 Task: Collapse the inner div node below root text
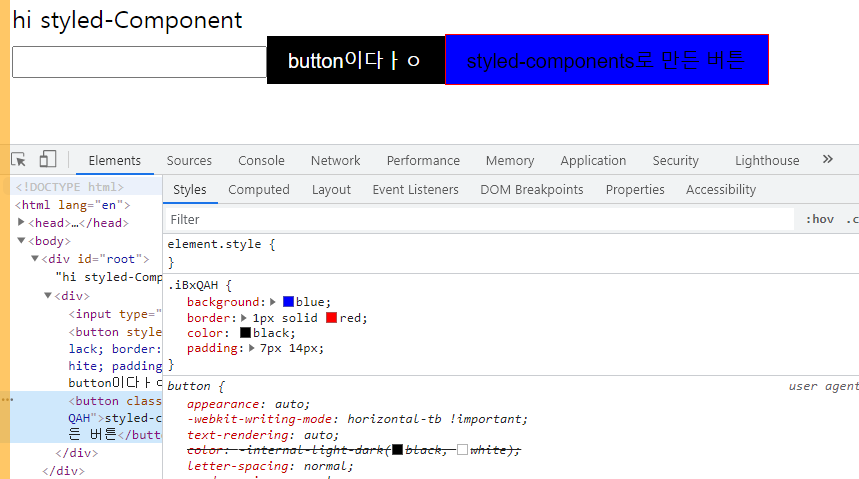pos(48,295)
